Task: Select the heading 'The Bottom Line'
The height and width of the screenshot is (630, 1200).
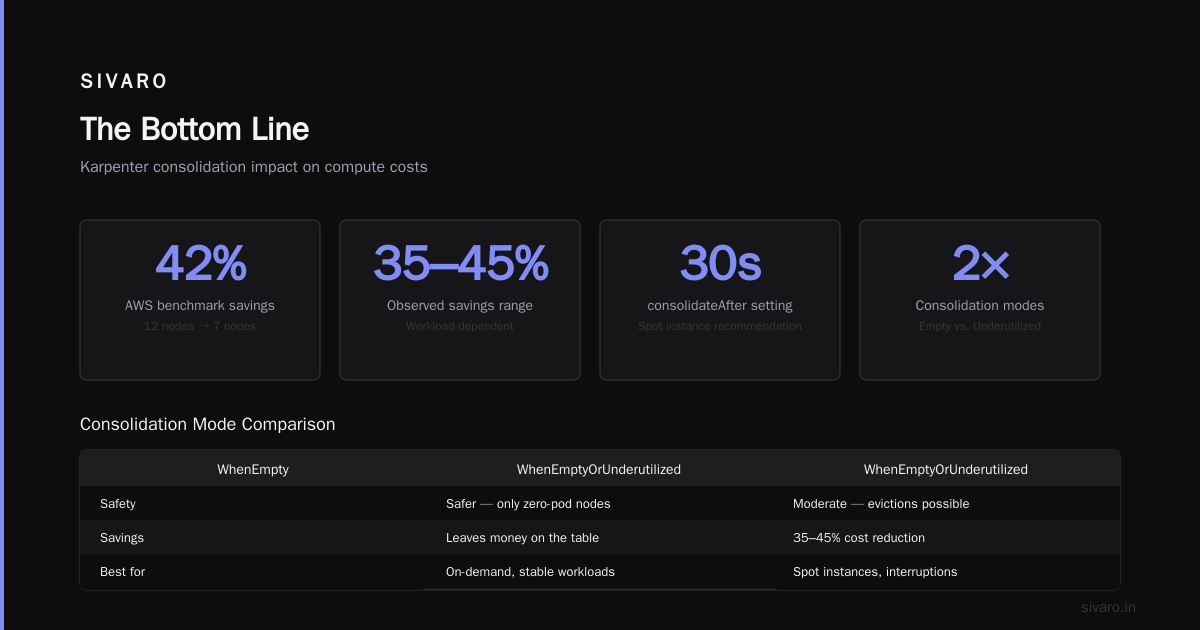Action: point(194,129)
